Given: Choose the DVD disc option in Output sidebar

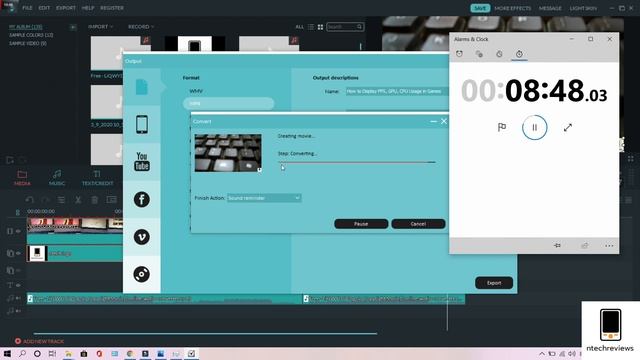Looking at the screenshot, I should point(142,274).
